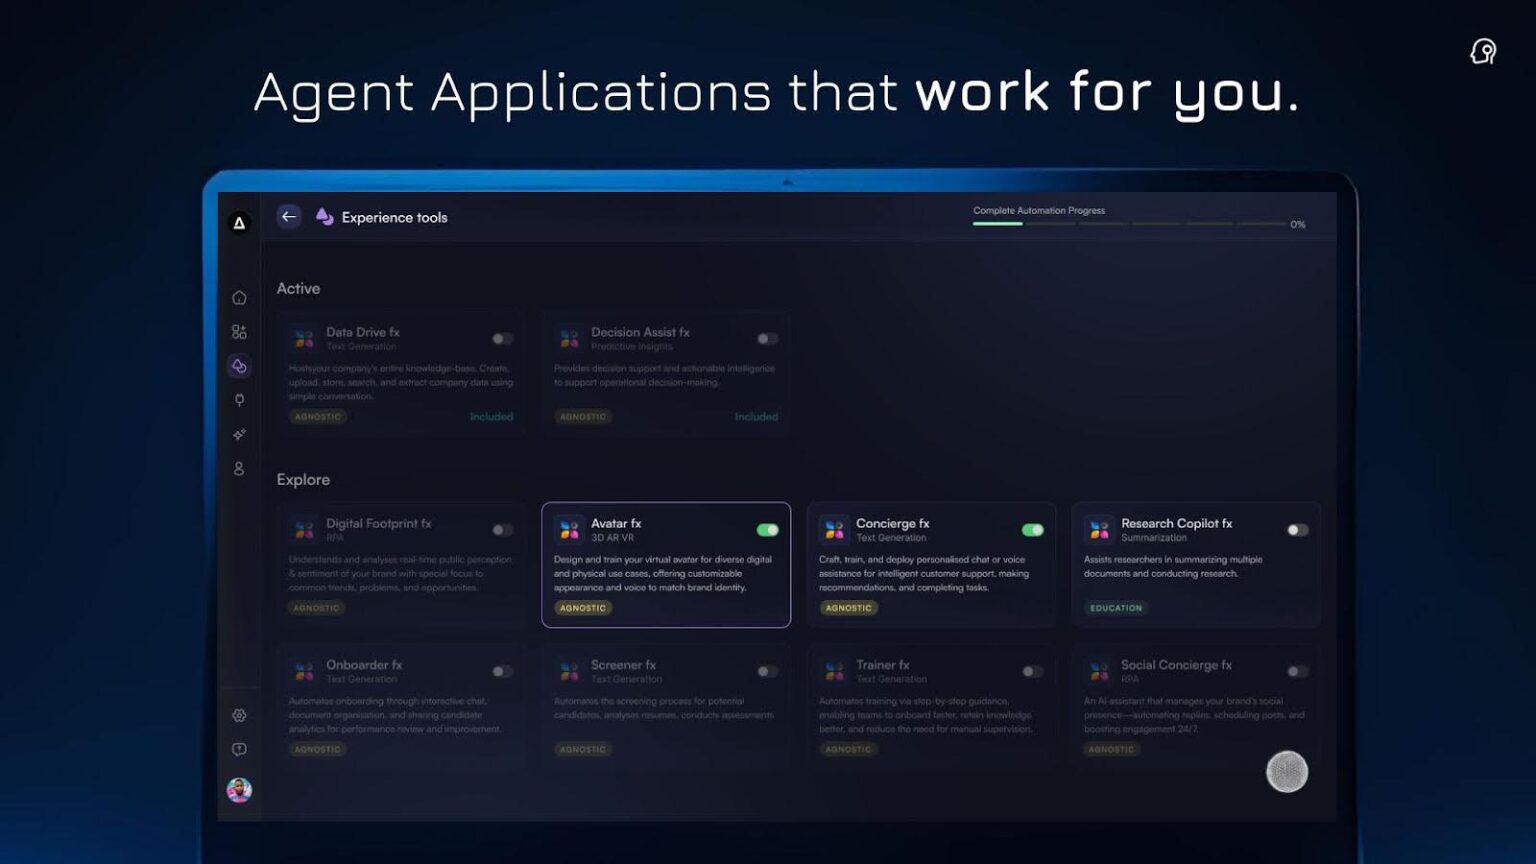Turn off the Concierge fx toggle
Viewport: 1536px width, 864px height.
(1032, 530)
